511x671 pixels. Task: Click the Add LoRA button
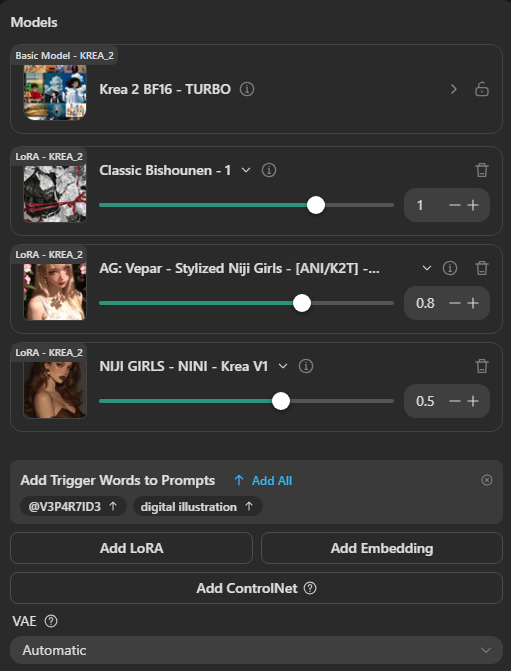(x=131, y=548)
